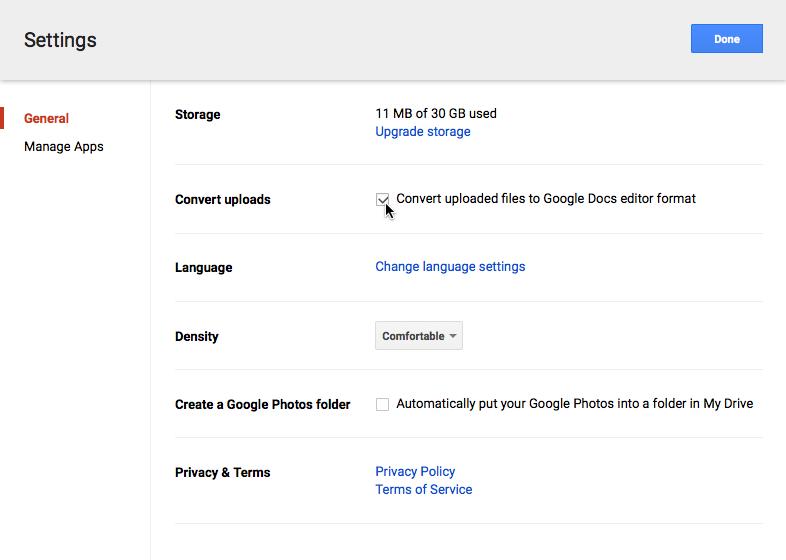The width and height of the screenshot is (786, 560).
Task: Open the Manage Apps section
Action: click(63, 146)
